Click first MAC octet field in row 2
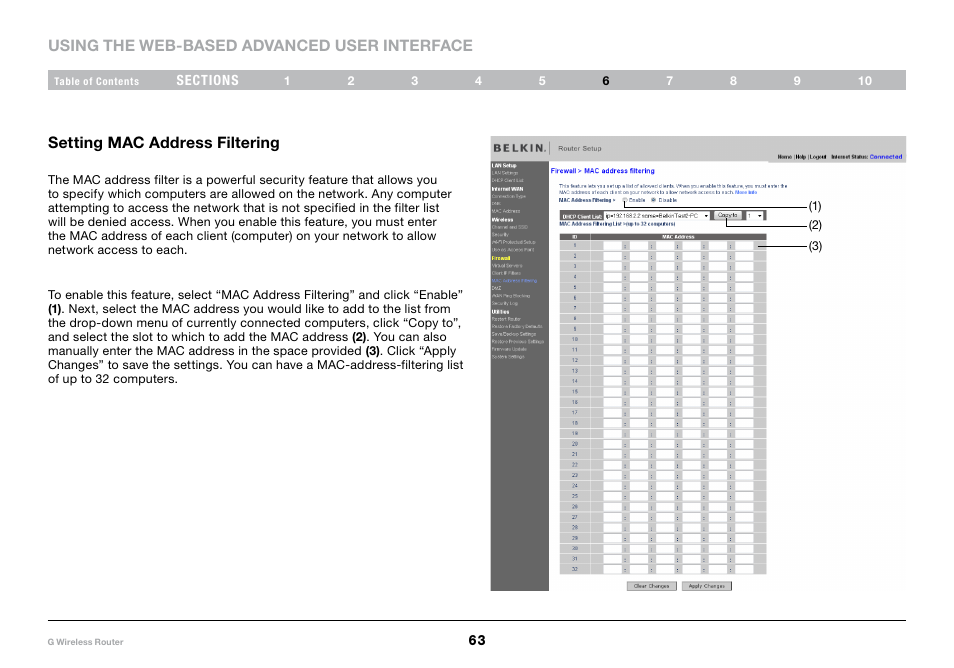Image resolution: width=954 pixels, height=668 pixels. tap(612, 256)
